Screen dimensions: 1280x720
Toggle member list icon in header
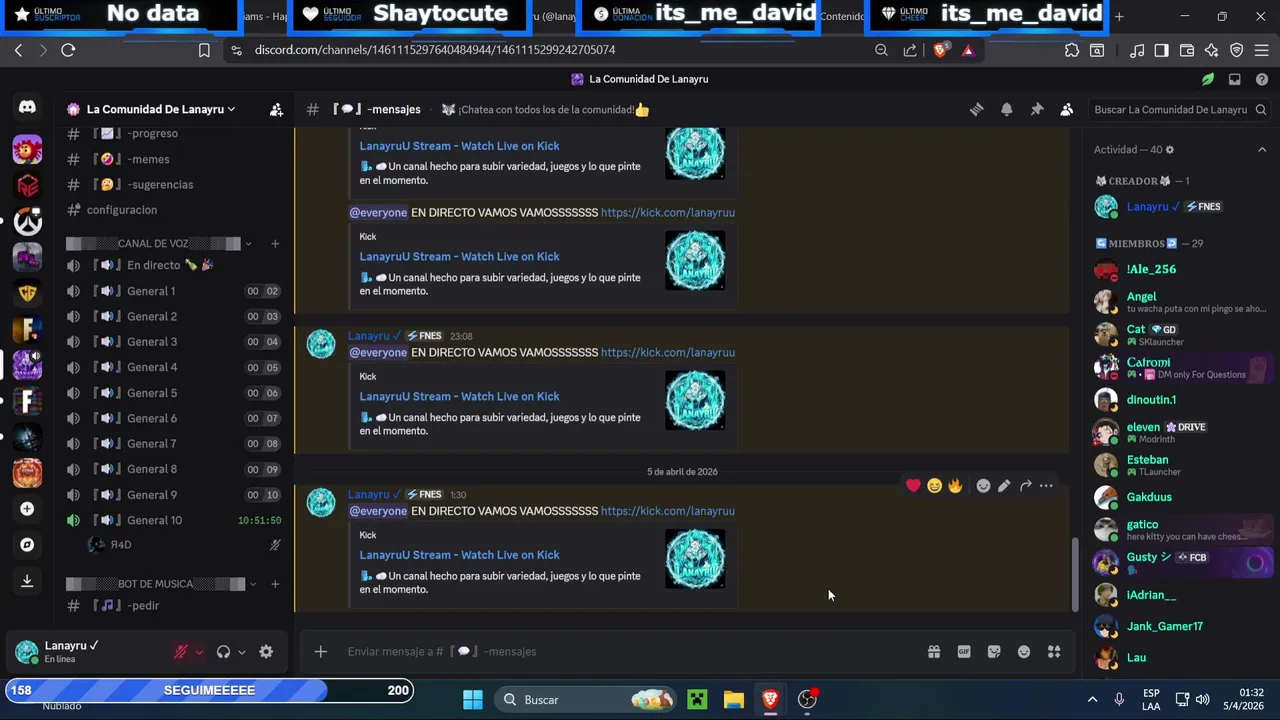(x=1067, y=109)
